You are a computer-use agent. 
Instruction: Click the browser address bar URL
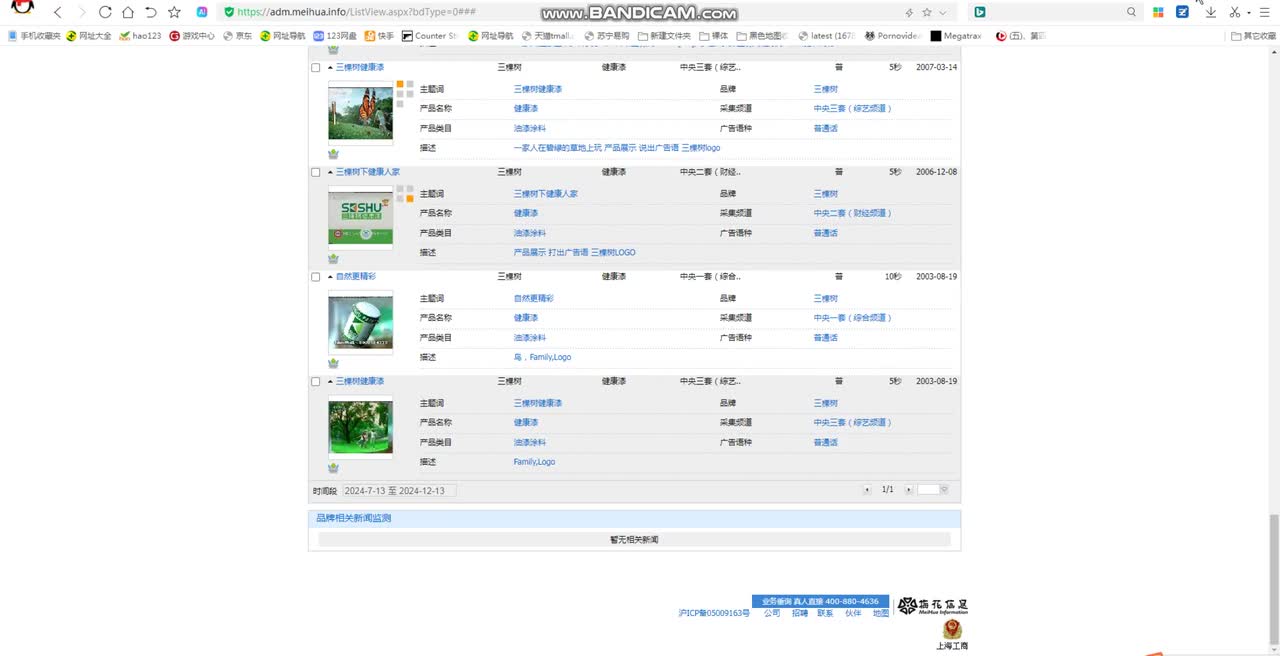click(x=356, y=13)
